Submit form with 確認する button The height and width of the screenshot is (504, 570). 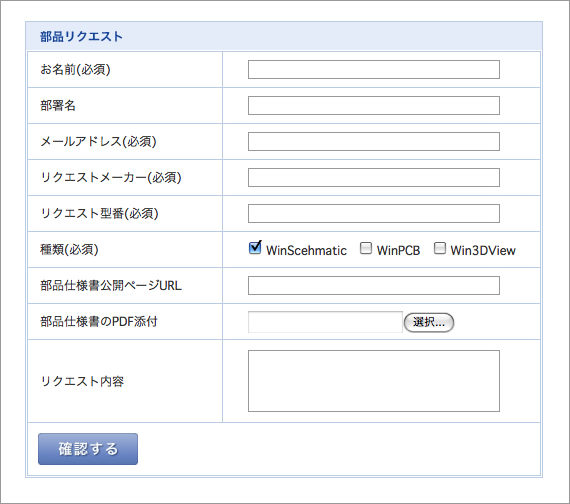88,449
